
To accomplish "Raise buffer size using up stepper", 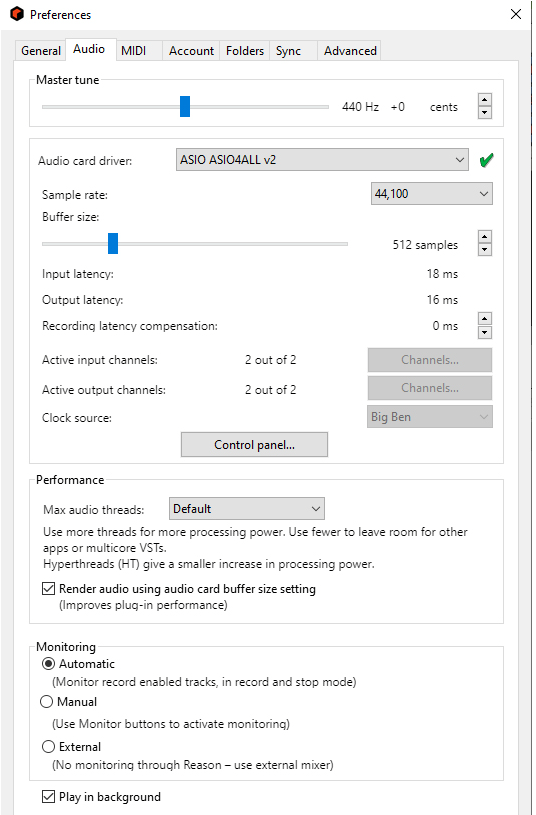I will [x=485, y=237].
